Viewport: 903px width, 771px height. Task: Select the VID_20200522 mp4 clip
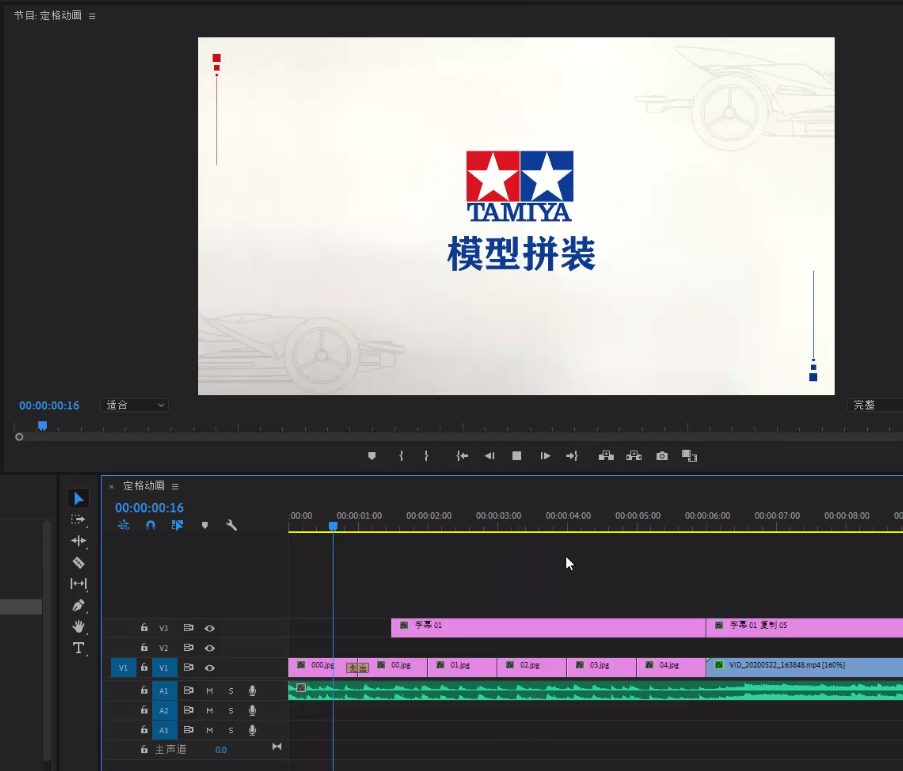tap(805, 667)
